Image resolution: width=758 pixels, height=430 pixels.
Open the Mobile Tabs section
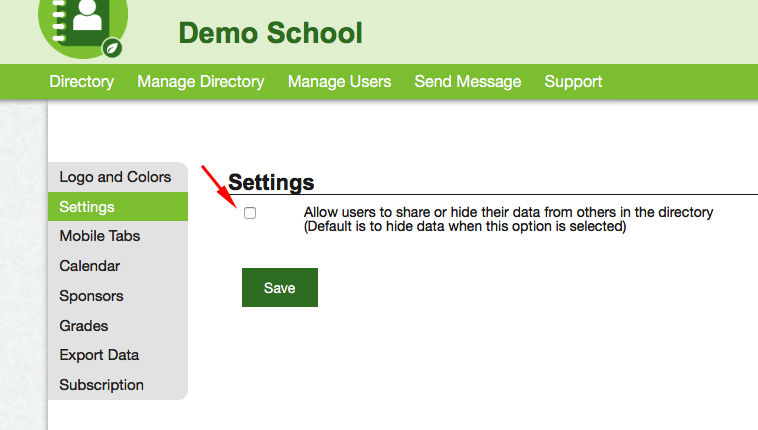[x=100, y=236]
